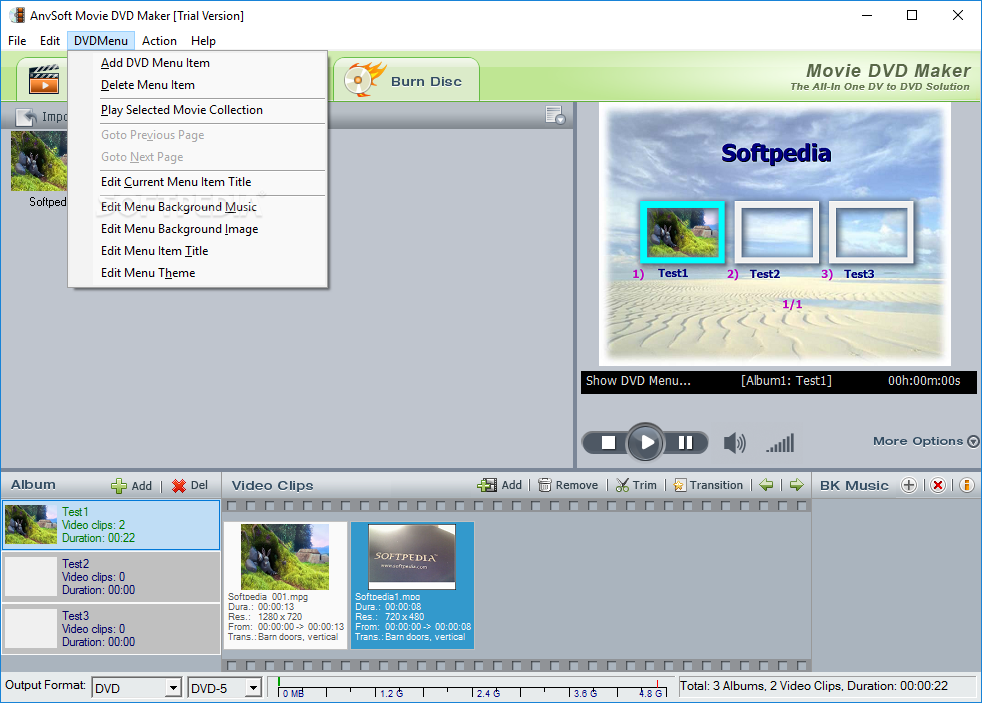The height and width of the screenshot is (703, 982).
Task: Click Test3 frame in DVD menu preview
Action: click(871, 232)
